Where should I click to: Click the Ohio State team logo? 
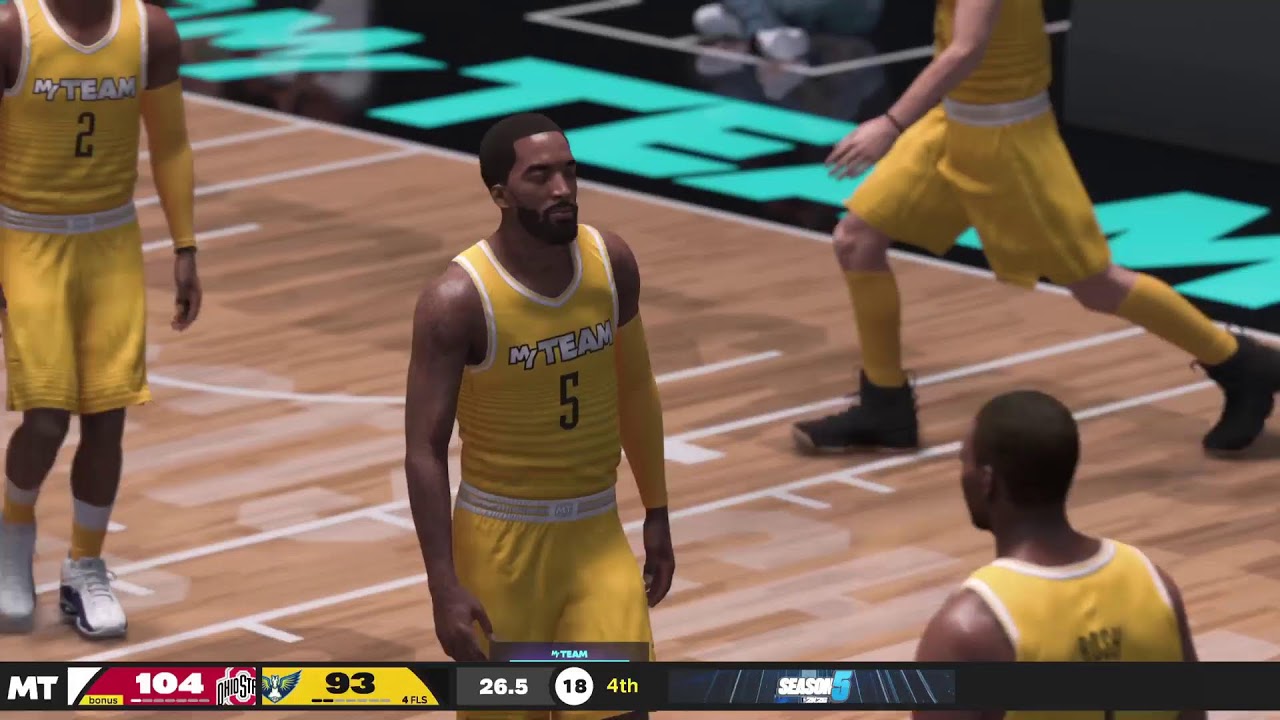tap(237, 687)
